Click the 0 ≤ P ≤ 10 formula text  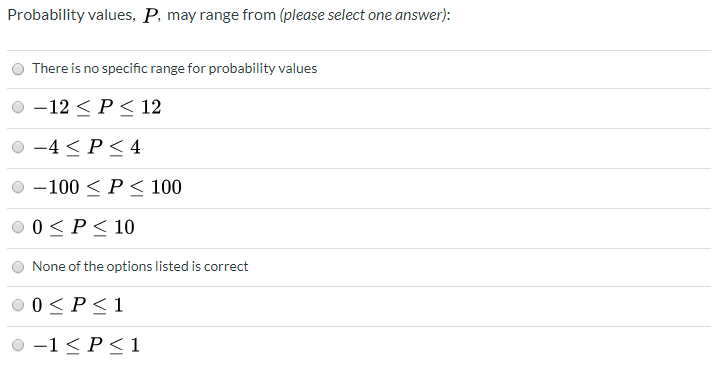(x=83, y=227)
